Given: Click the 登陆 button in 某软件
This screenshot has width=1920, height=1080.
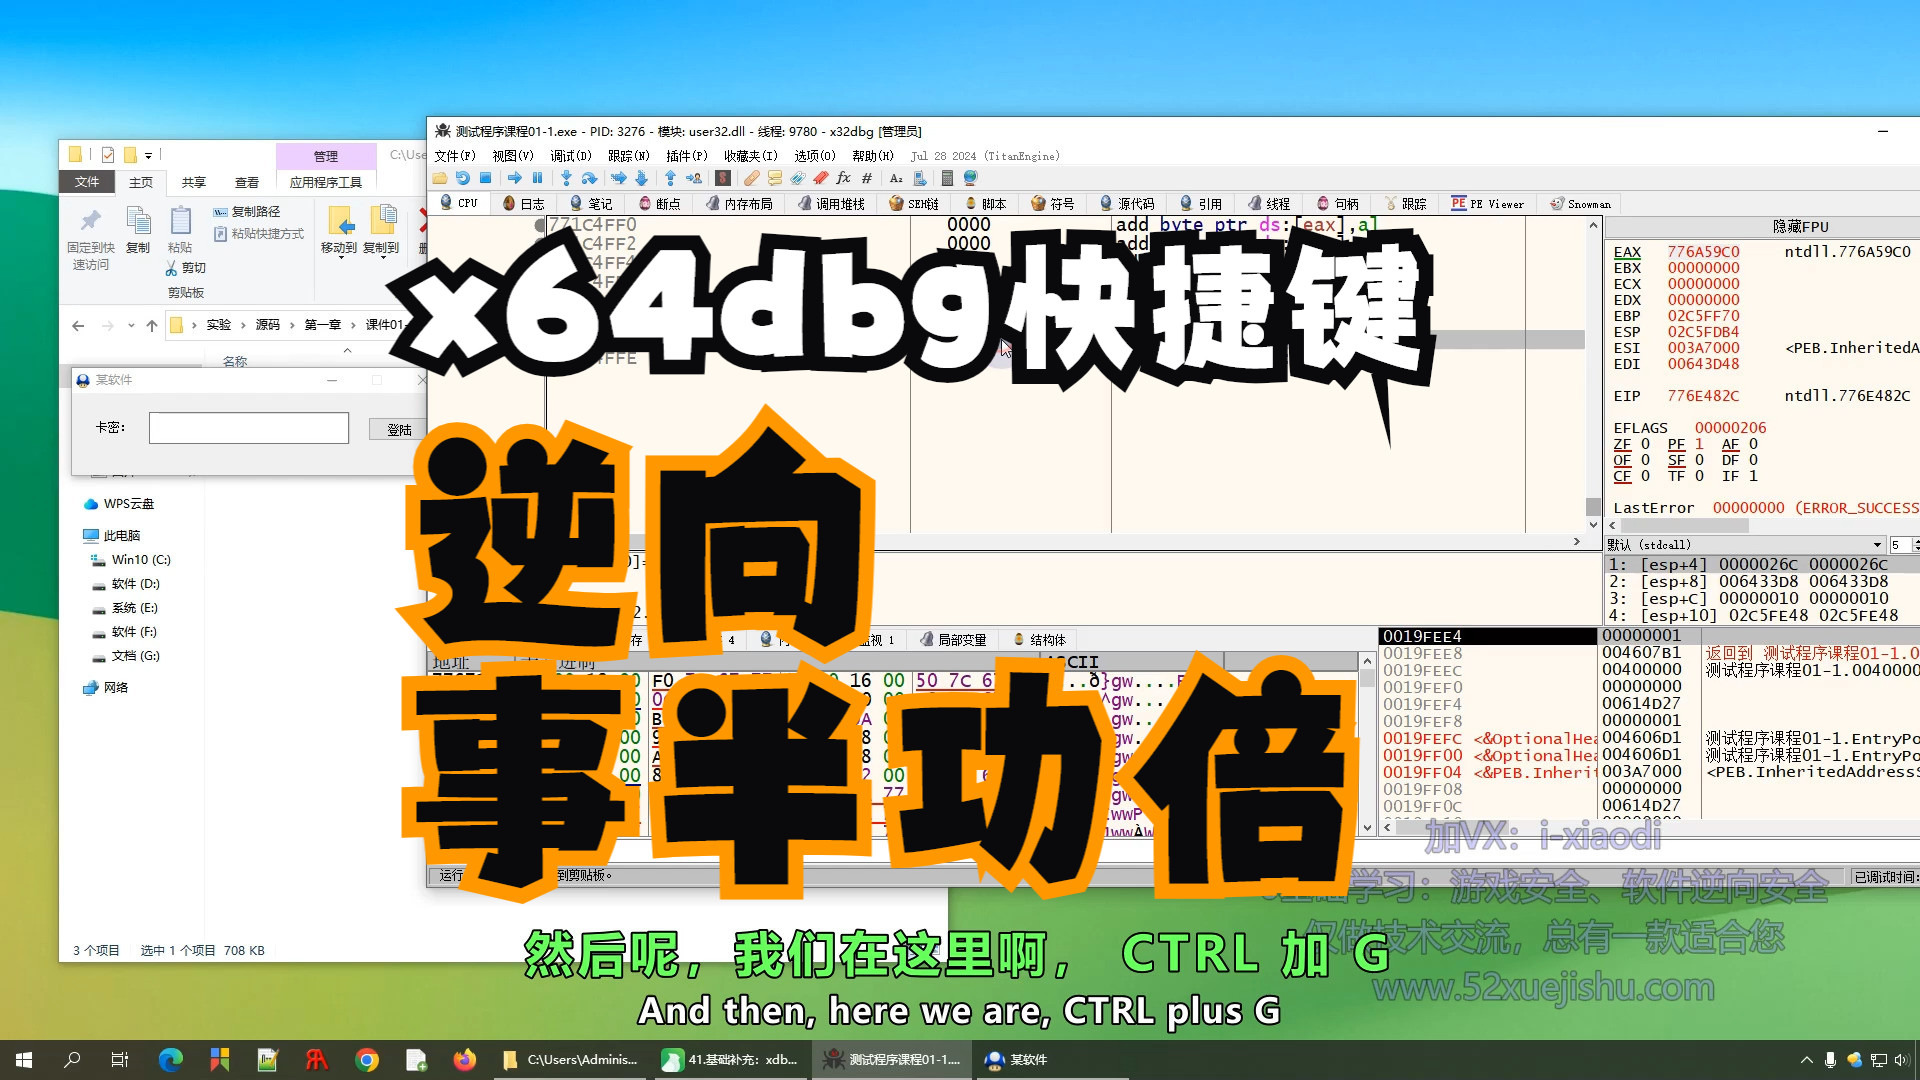Looking at the screenshot, I should (399, 429).
